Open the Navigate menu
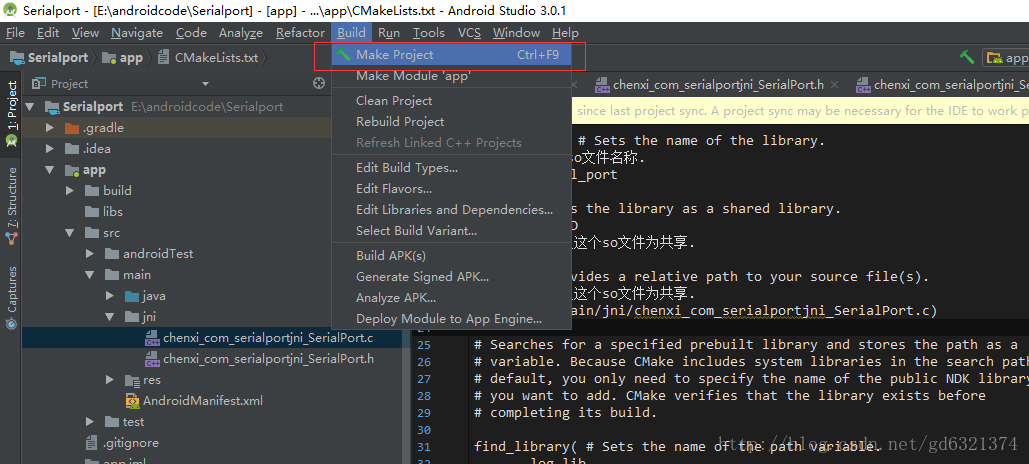 [x=137, y=33]
